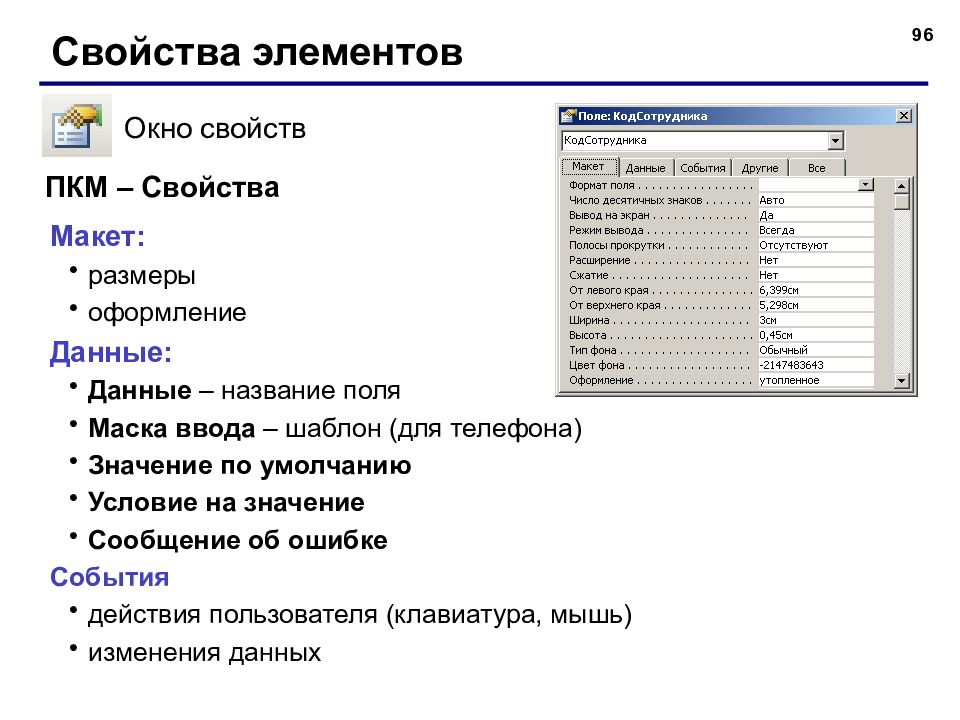The height and width of the screenshot is (720, 960).
Task: Click the От левого края property label
Action: (609, 290)
